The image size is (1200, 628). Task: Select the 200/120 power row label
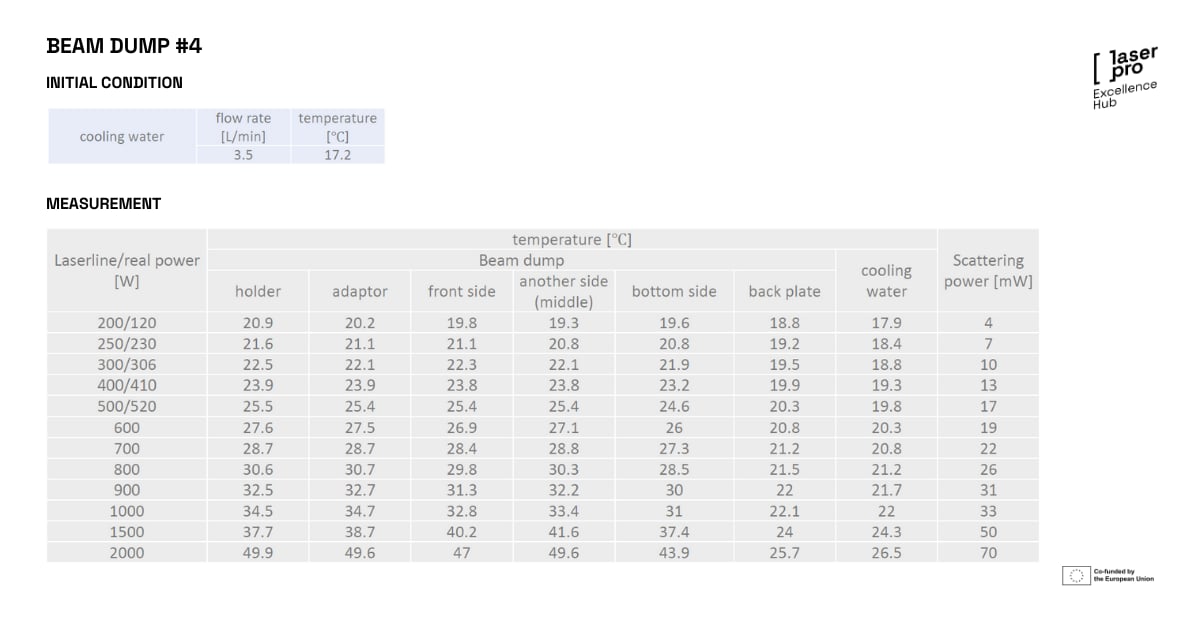127,323
